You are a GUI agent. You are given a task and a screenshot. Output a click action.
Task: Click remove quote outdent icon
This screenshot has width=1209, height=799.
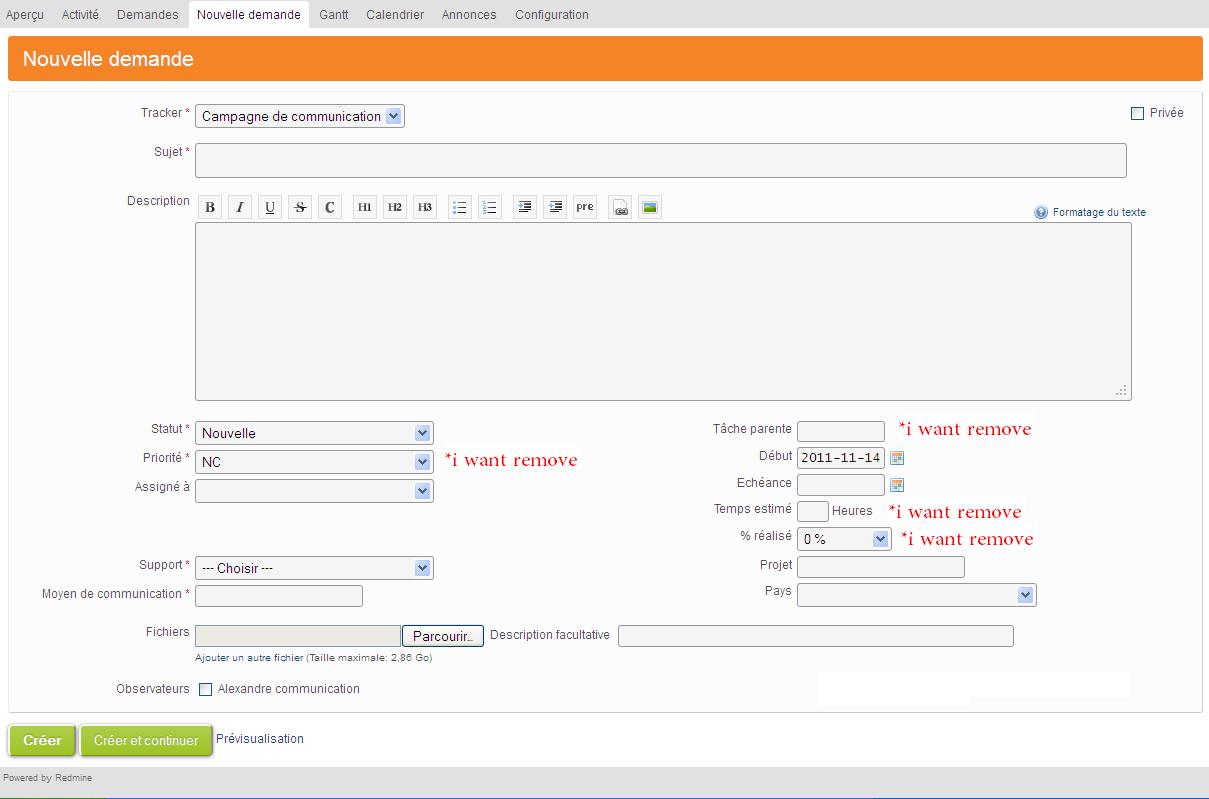click(x=555, y=208)
